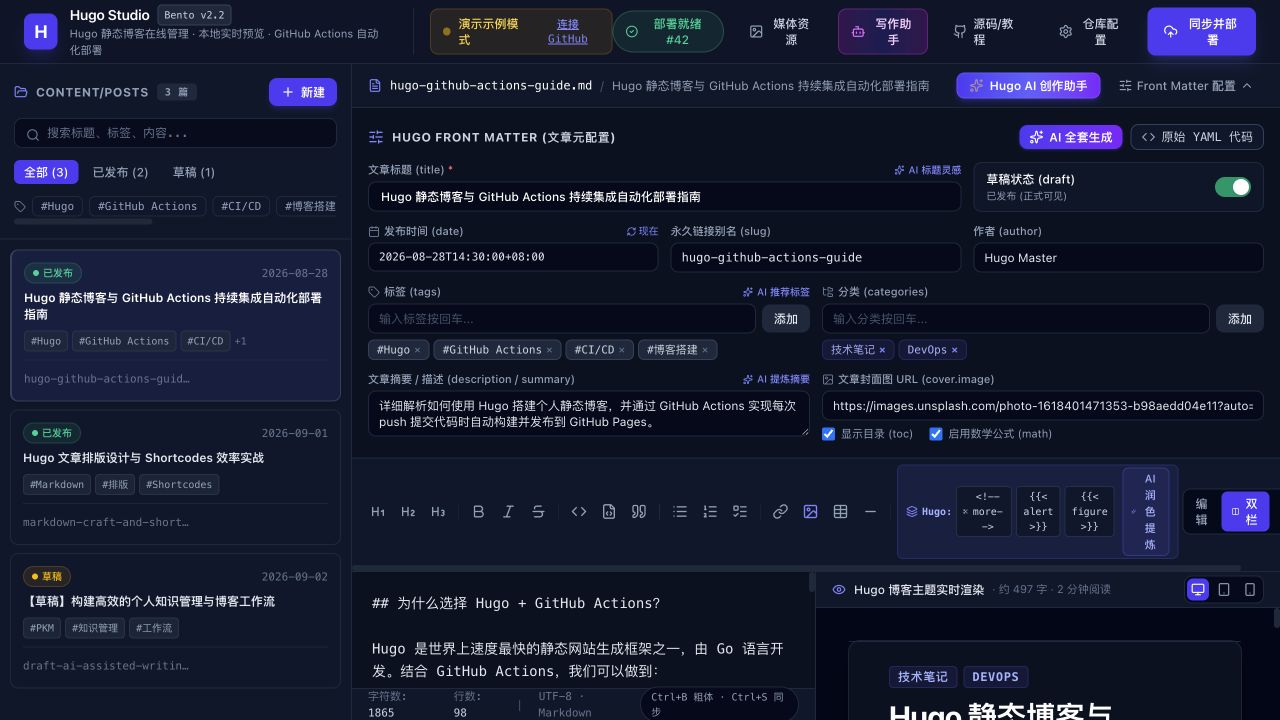The width and height of the screenshot is (1280, 720).
Task: Set publish date to now (现在)
Action: point(642,231)
